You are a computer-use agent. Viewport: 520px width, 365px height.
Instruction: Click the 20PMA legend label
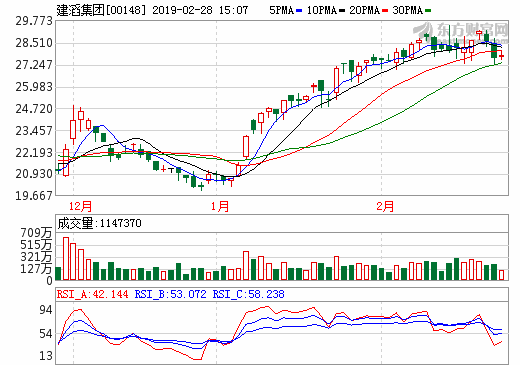(365, 10)
